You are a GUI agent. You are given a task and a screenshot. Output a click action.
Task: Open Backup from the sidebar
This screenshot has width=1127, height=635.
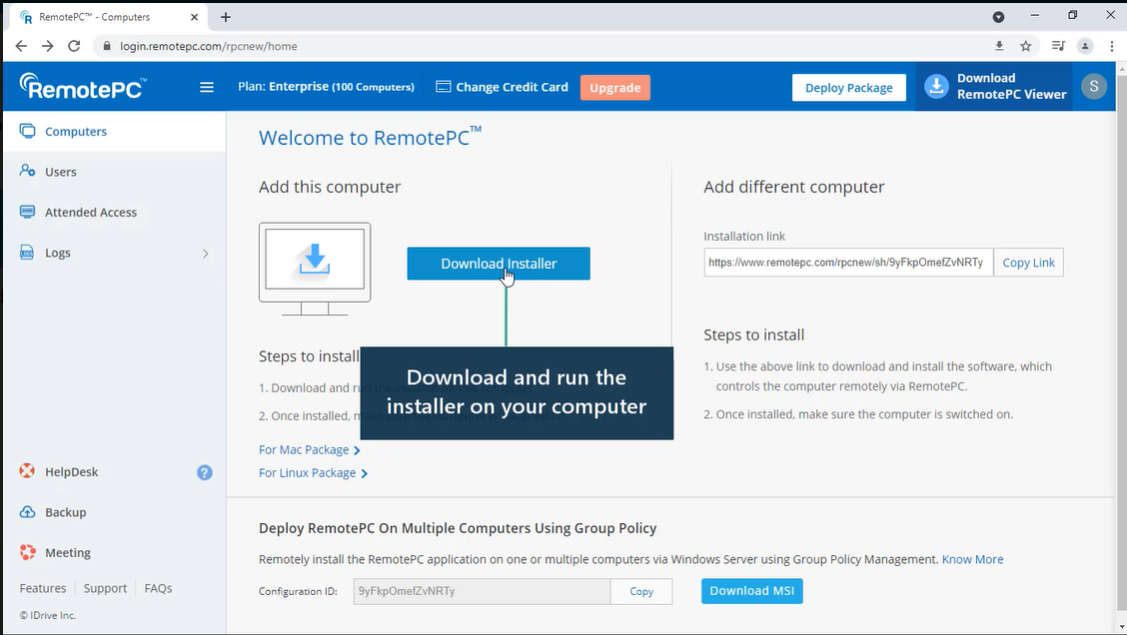click(x=65, y=512)
